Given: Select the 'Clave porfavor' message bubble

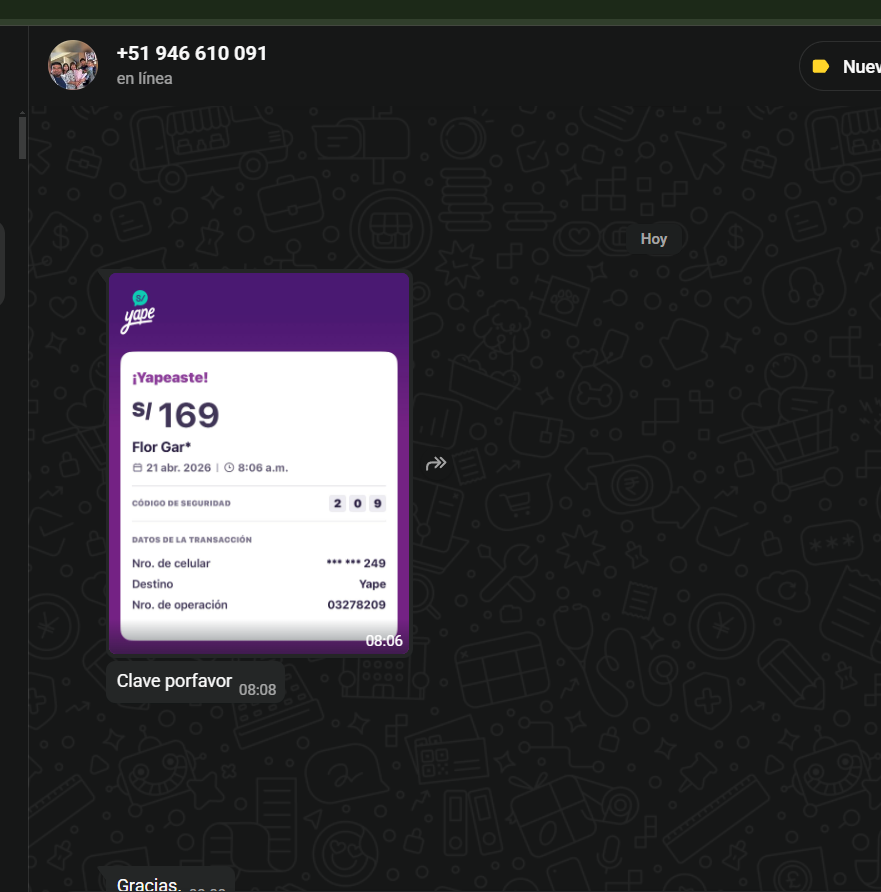Looking at the screenshot, I should coord(195,682).
